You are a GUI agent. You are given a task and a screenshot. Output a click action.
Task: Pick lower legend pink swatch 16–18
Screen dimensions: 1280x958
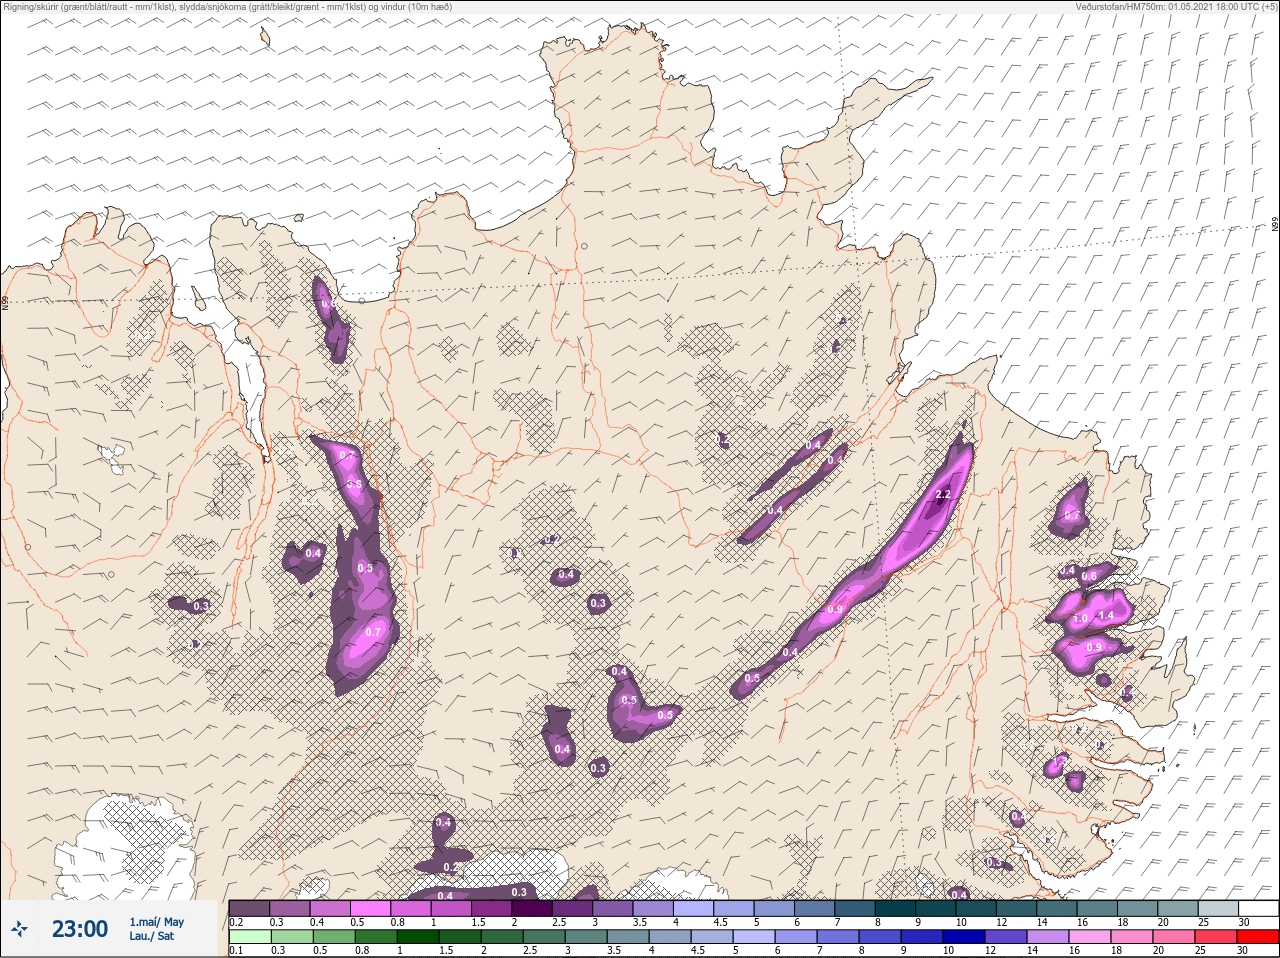tap(1089, 937)
